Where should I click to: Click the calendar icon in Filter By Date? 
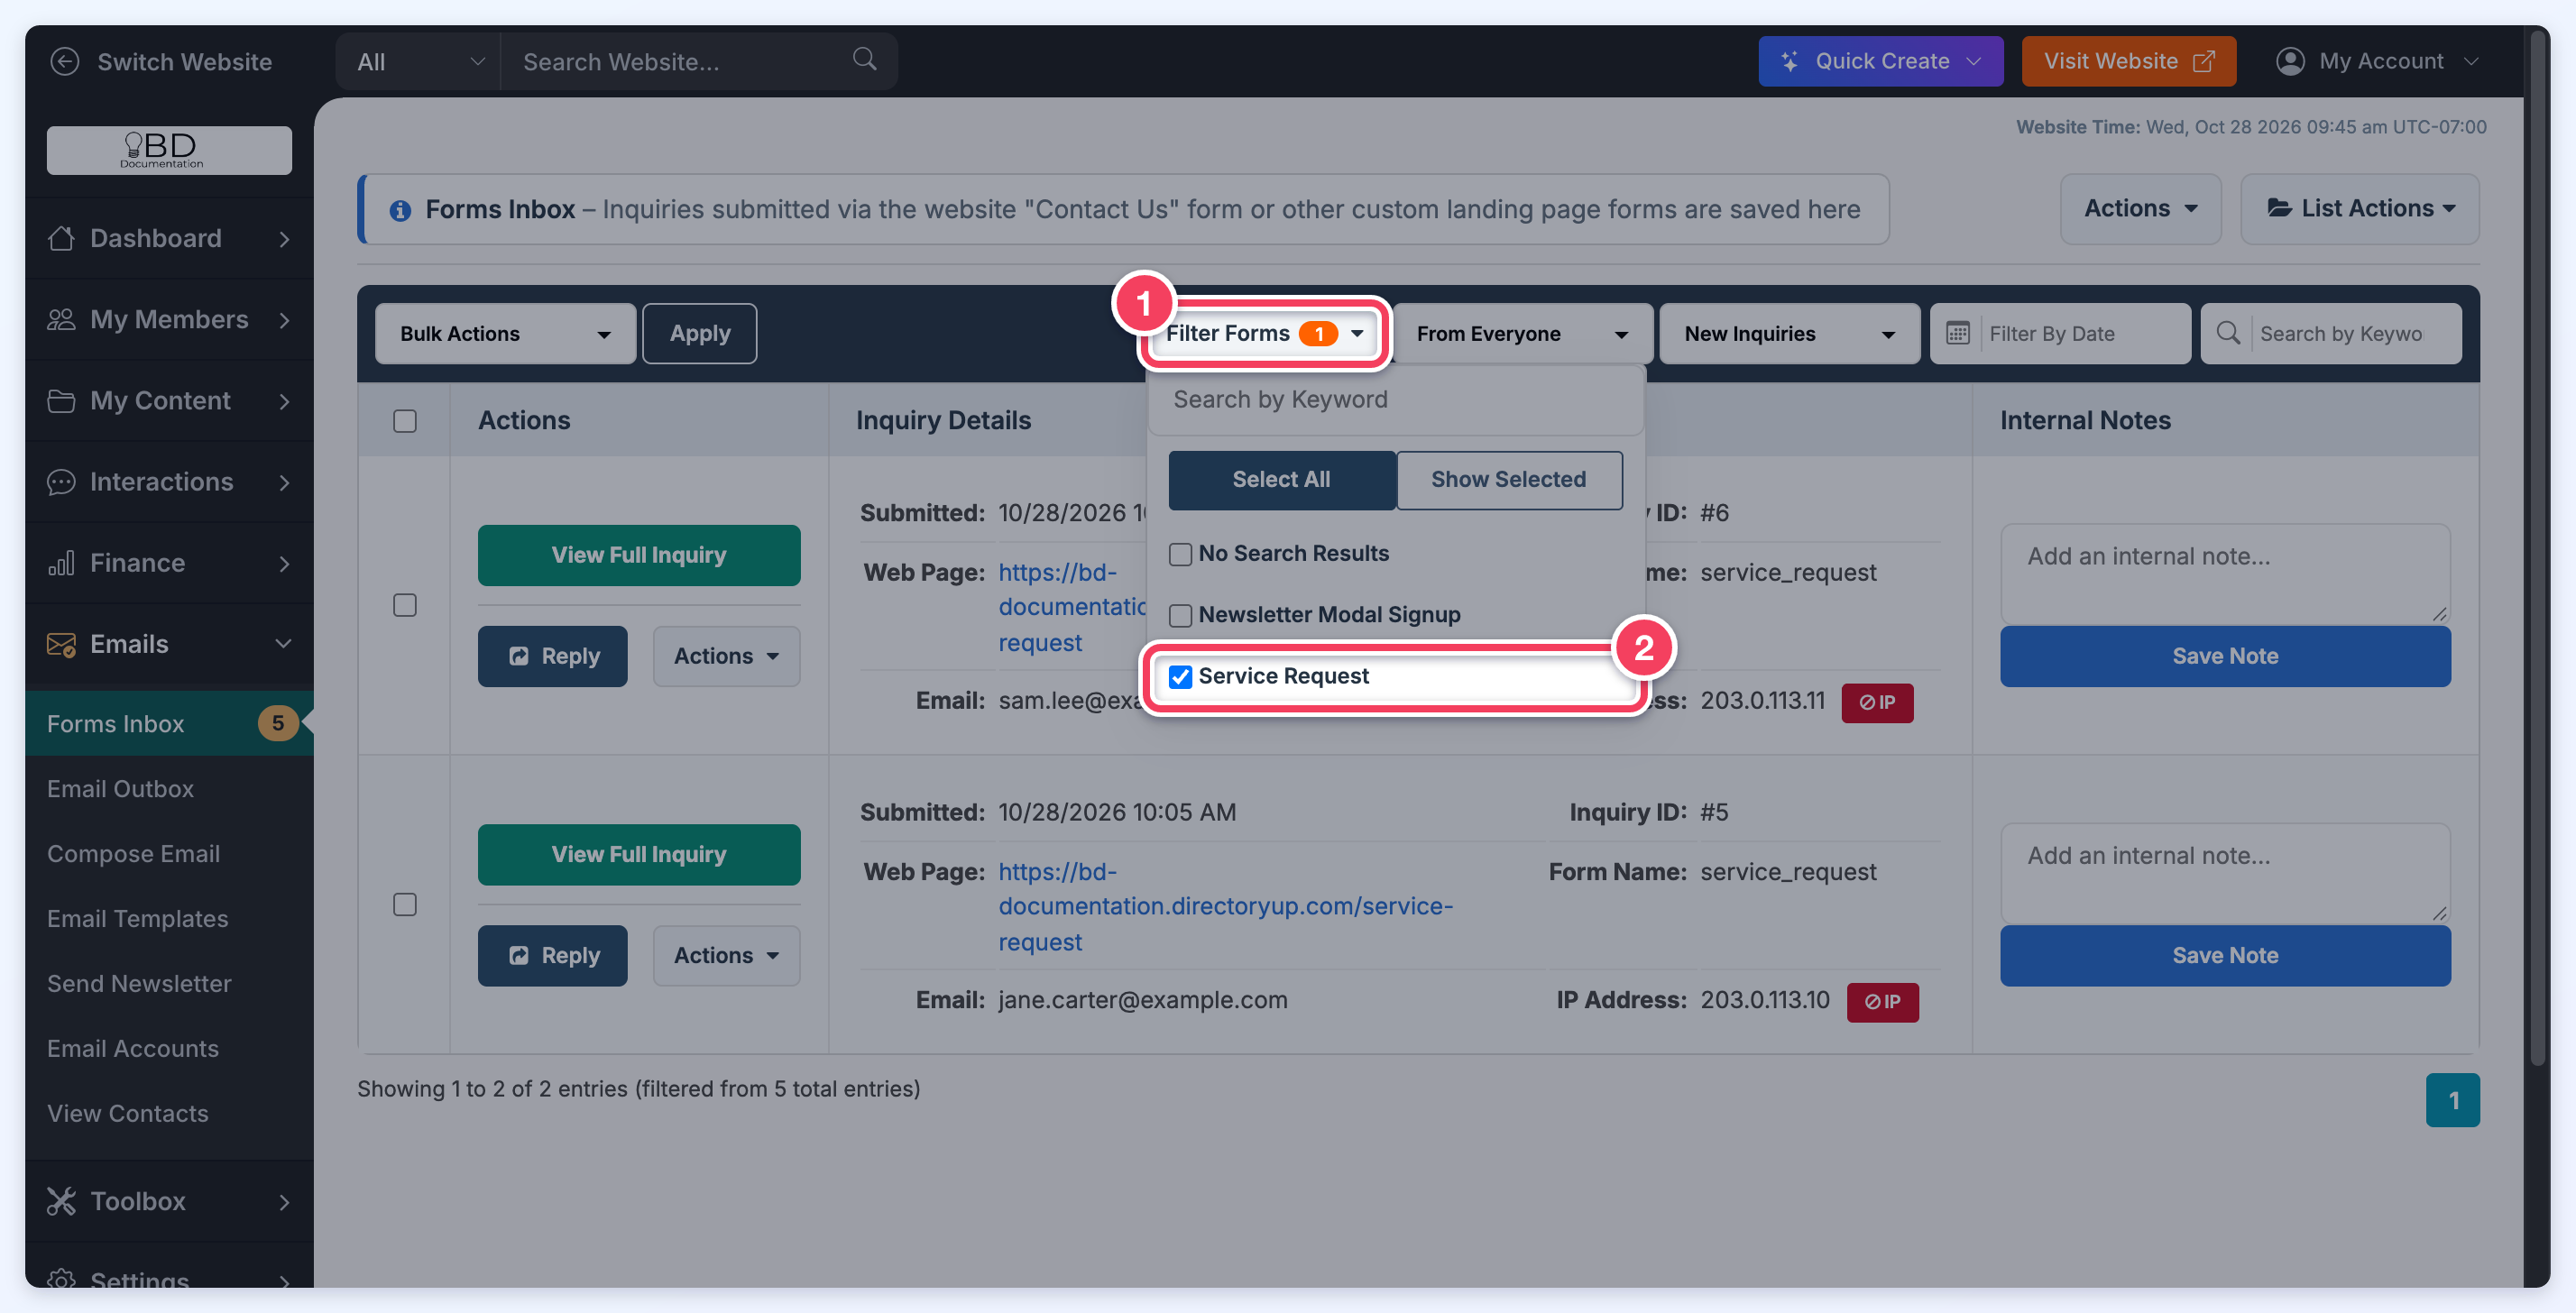pos(1958,333)
